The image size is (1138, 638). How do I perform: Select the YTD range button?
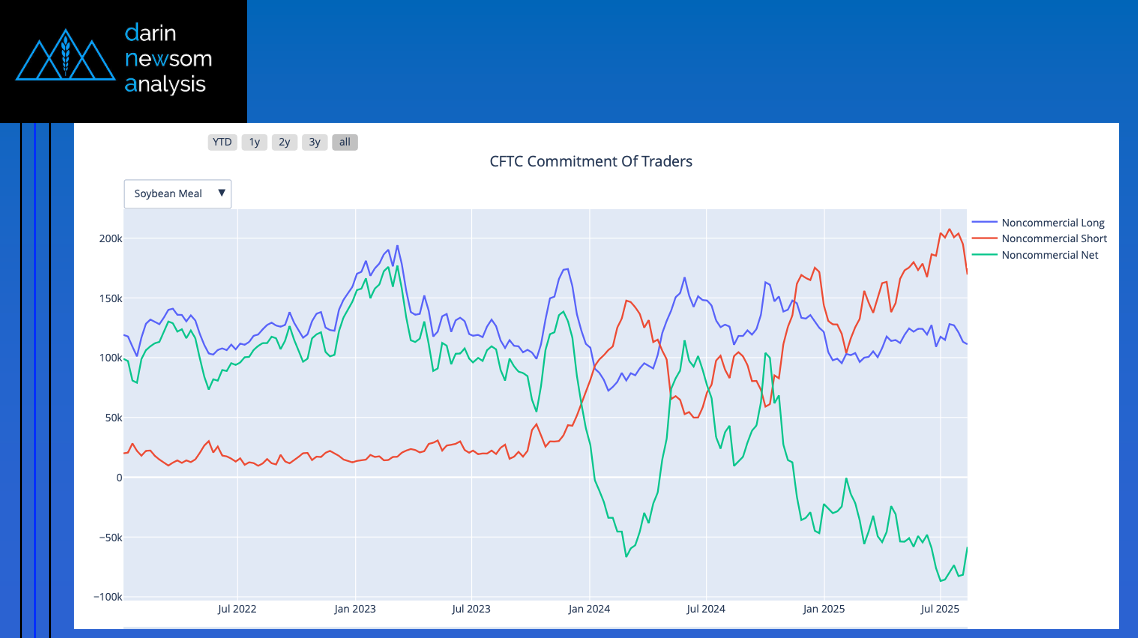tap(222, 142)
